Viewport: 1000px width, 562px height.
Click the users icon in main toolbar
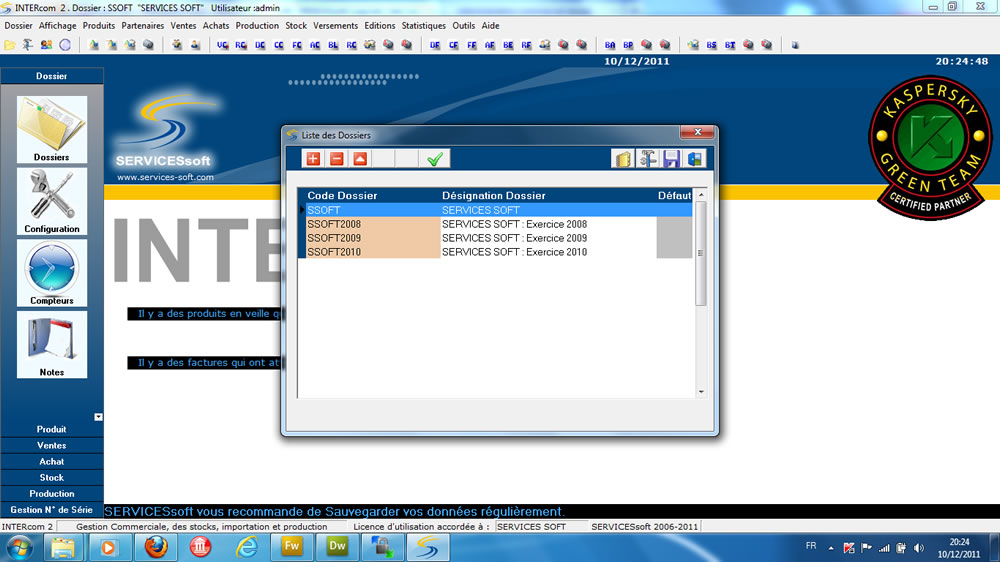47,45
